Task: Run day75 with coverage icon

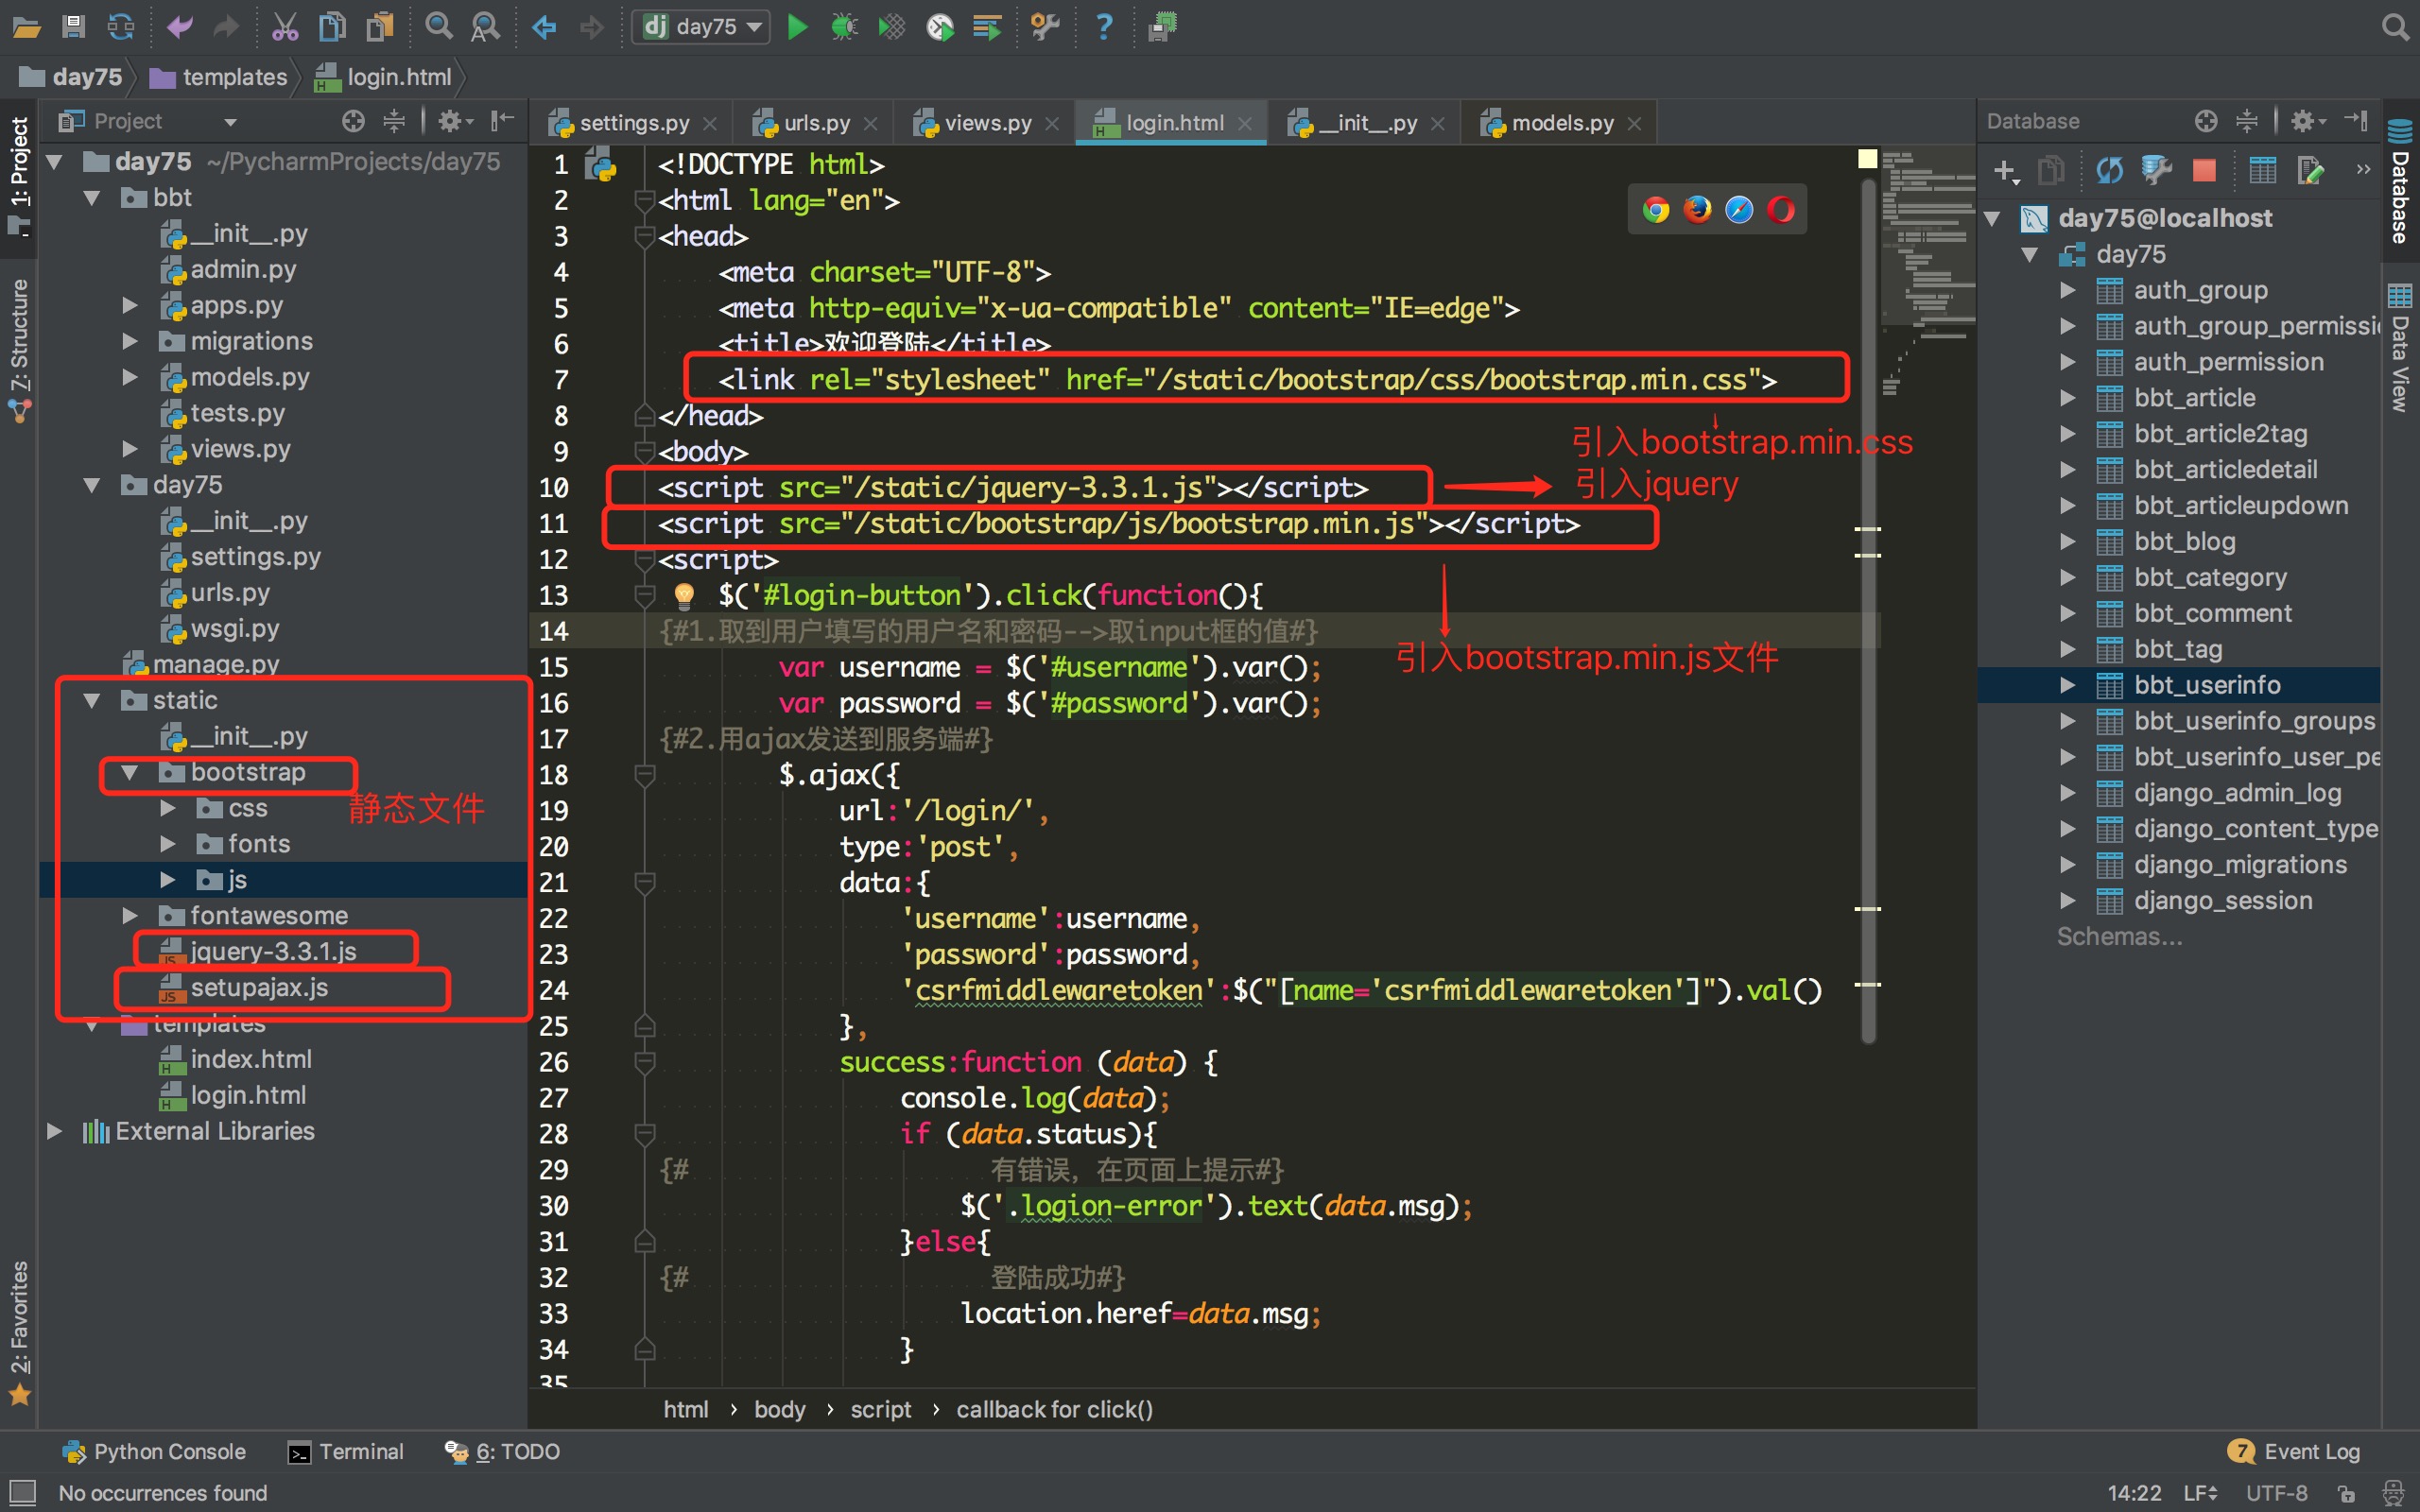Action: (x=891, y=26)
